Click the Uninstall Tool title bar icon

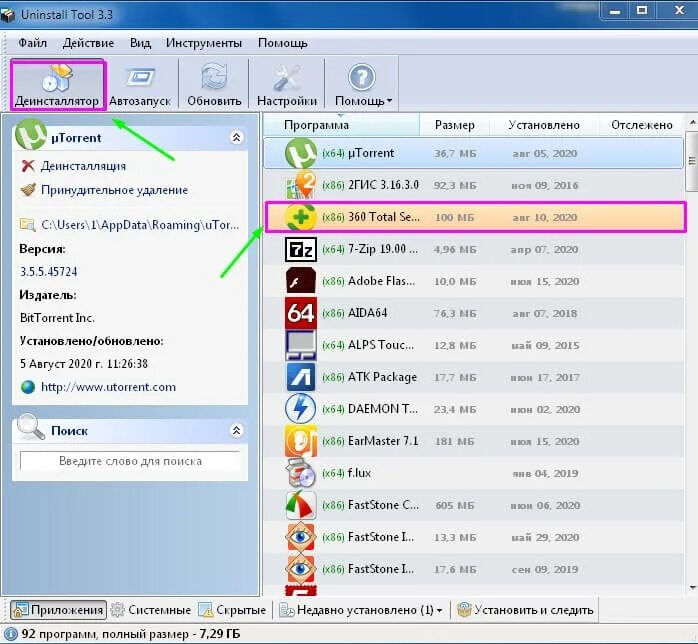click(8, 14)
